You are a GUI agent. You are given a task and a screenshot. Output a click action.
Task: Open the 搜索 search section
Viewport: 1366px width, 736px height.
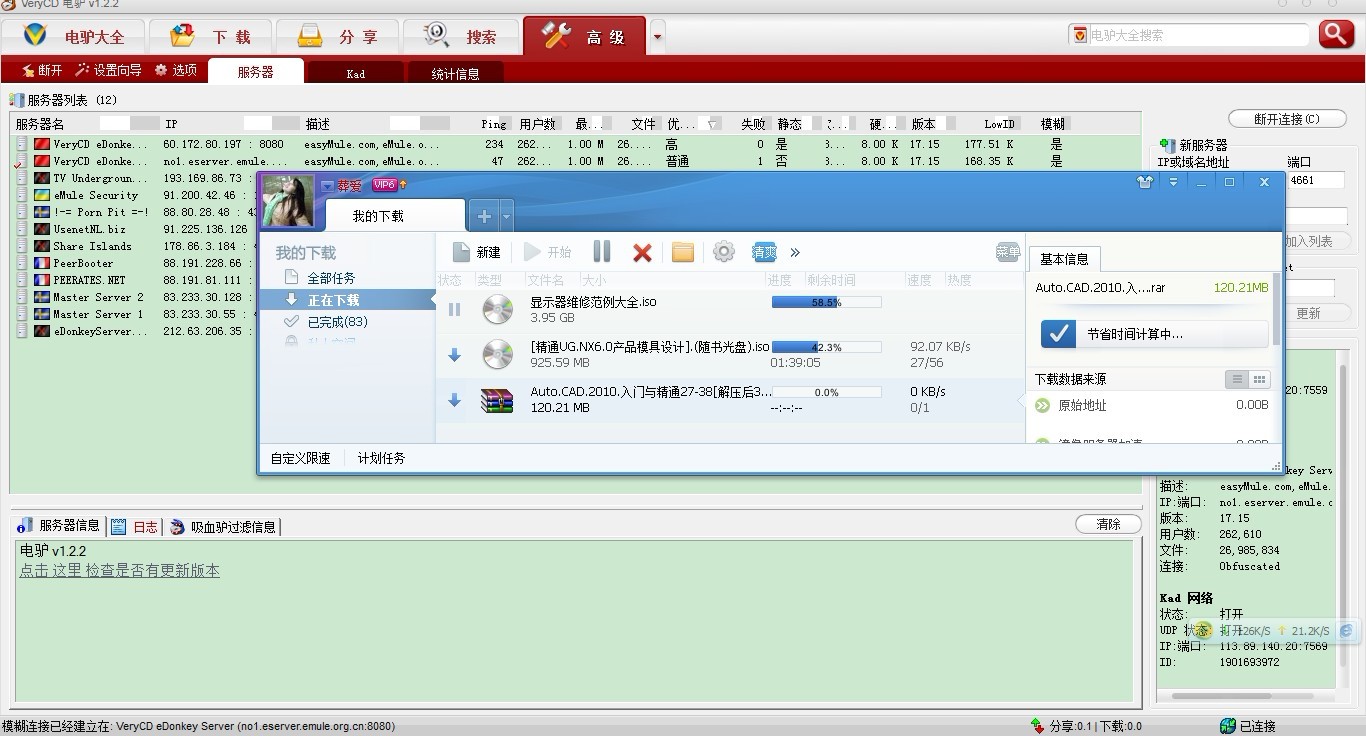pyautogui.click(x=460, y=37)
